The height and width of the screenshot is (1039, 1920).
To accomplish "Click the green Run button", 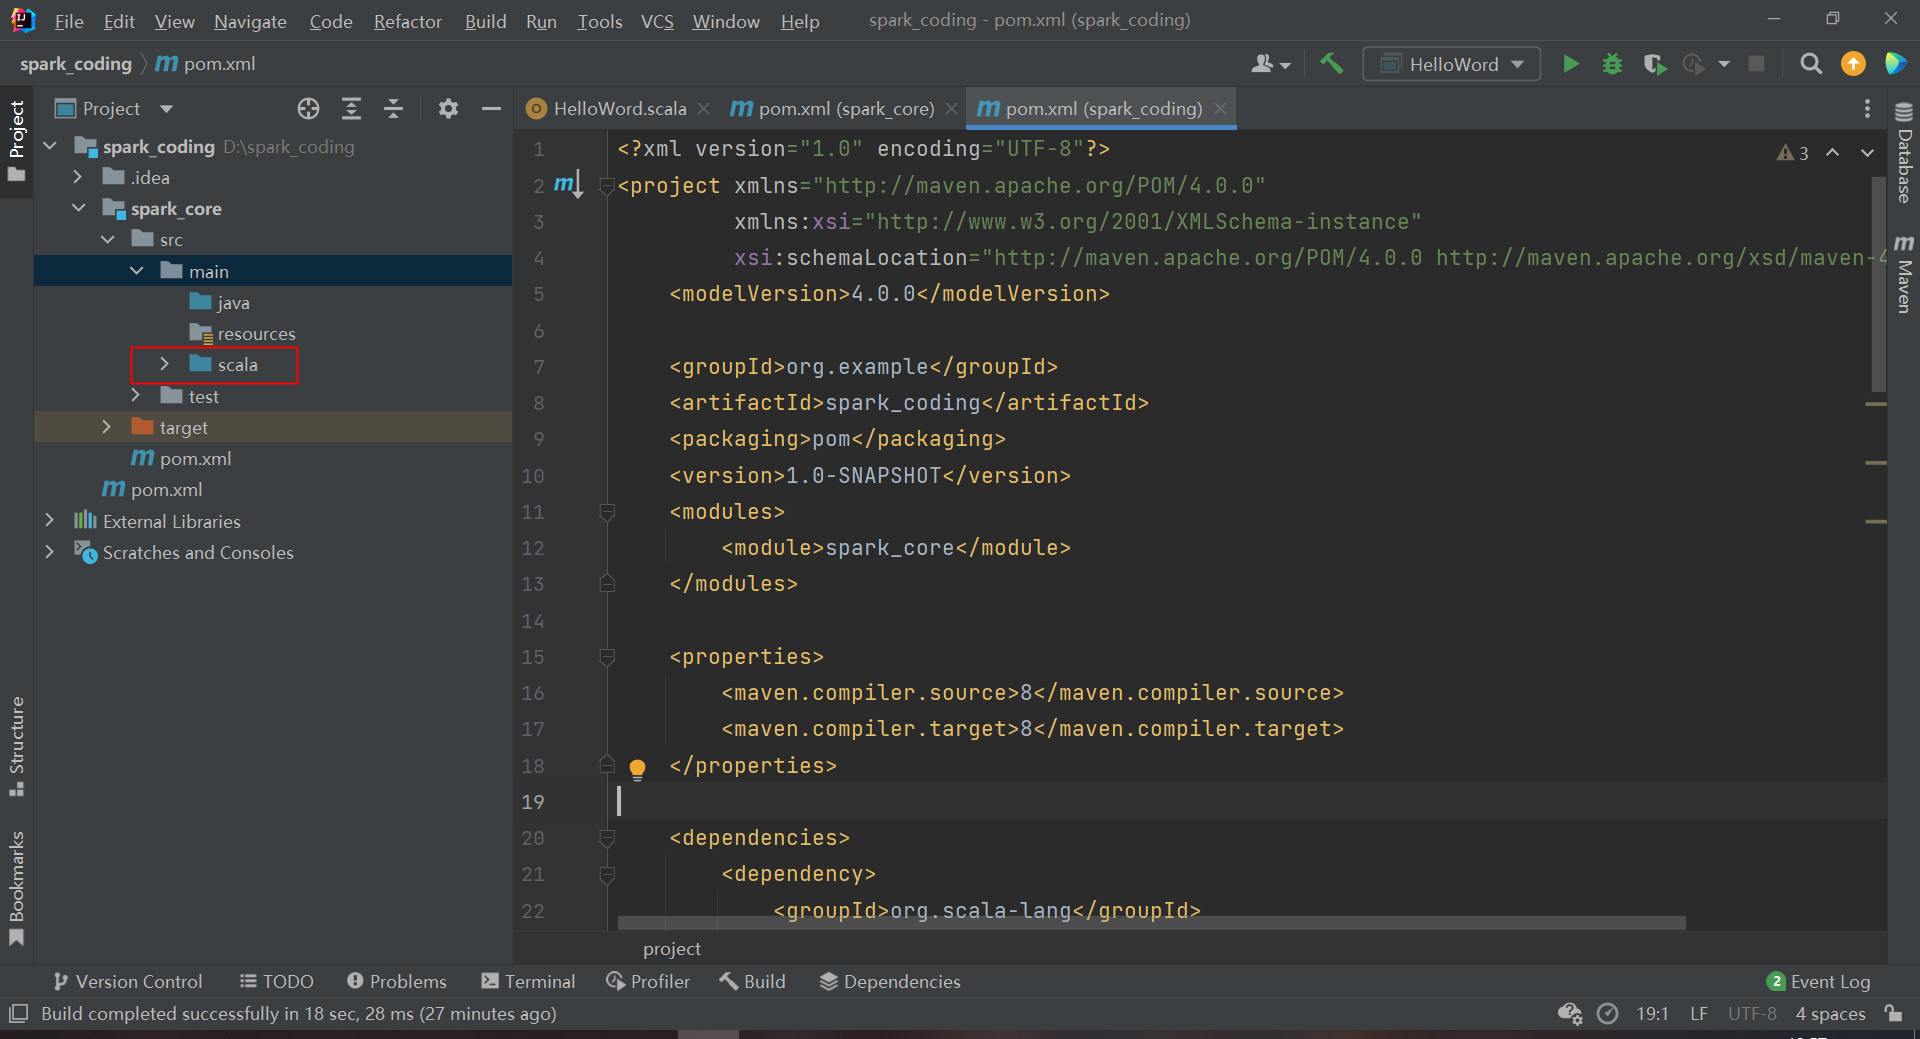I will coord(1570,64).
